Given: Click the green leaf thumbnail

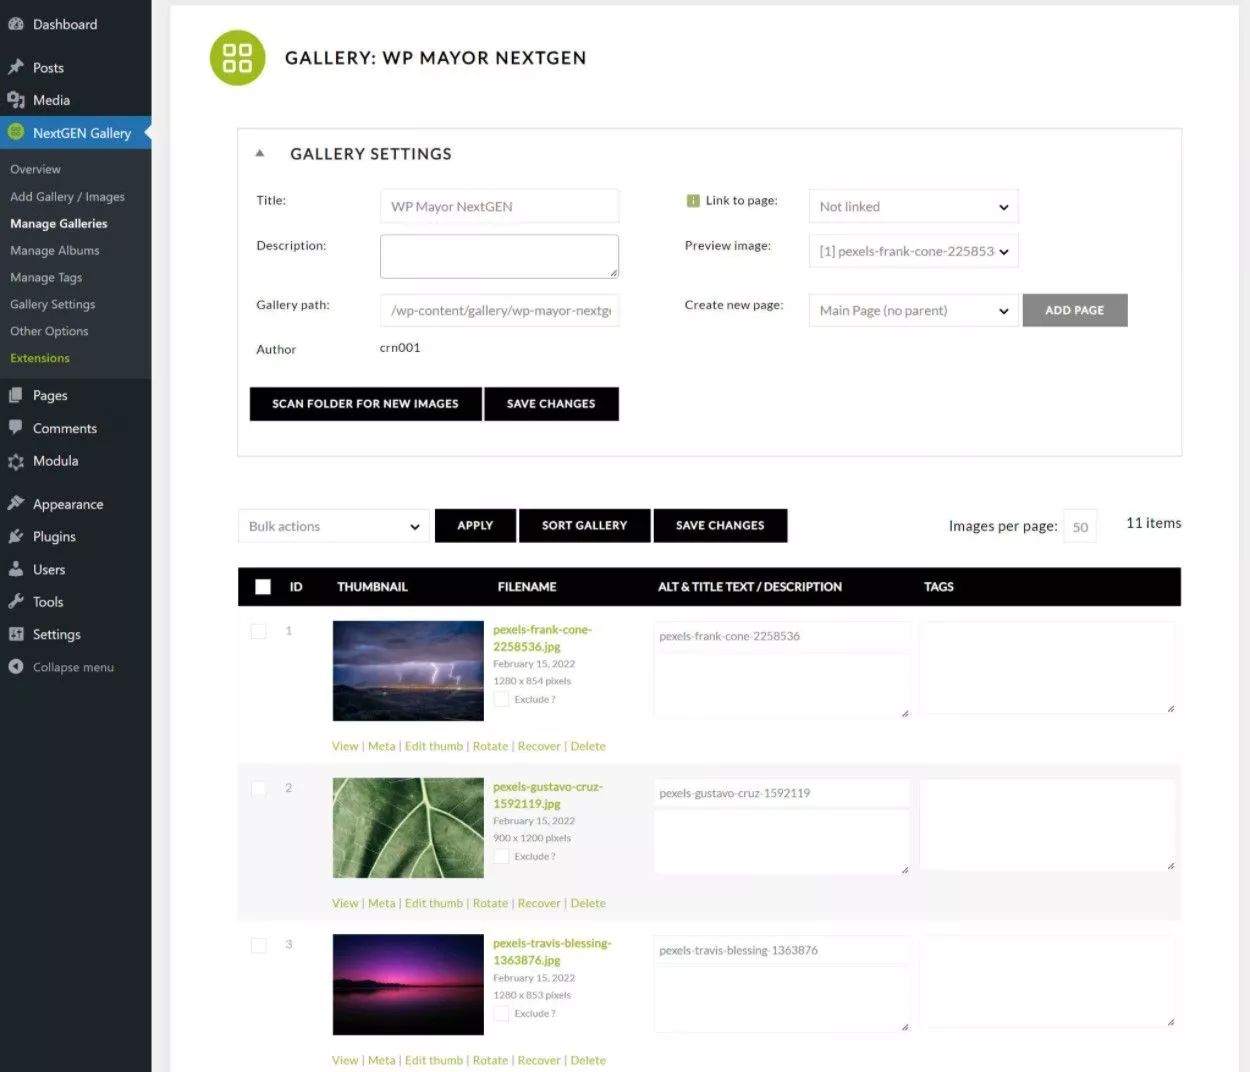Looking at the screenshot, I should (408, 828).
